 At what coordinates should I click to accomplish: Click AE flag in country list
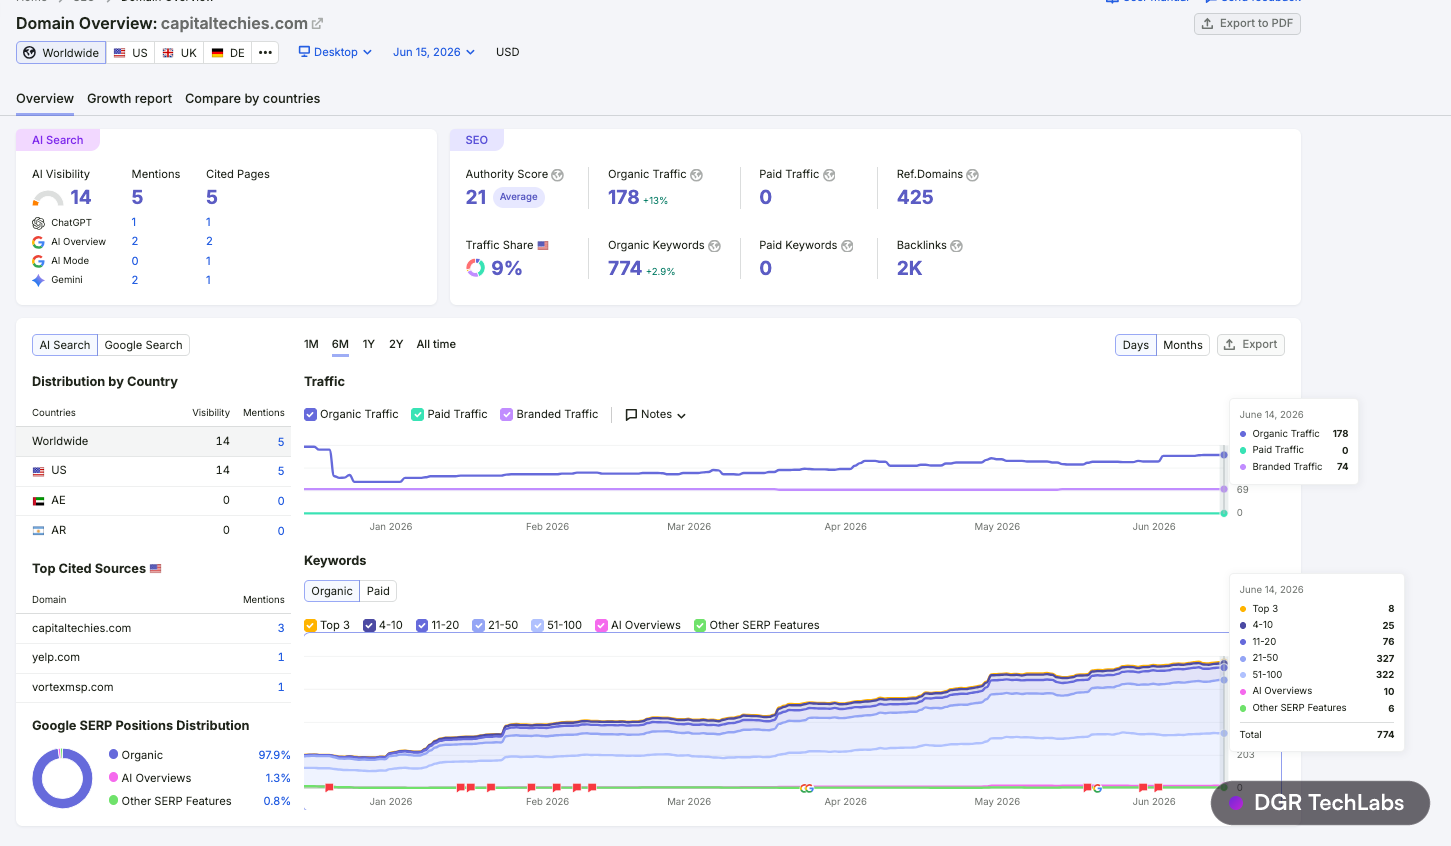[38, 501]
